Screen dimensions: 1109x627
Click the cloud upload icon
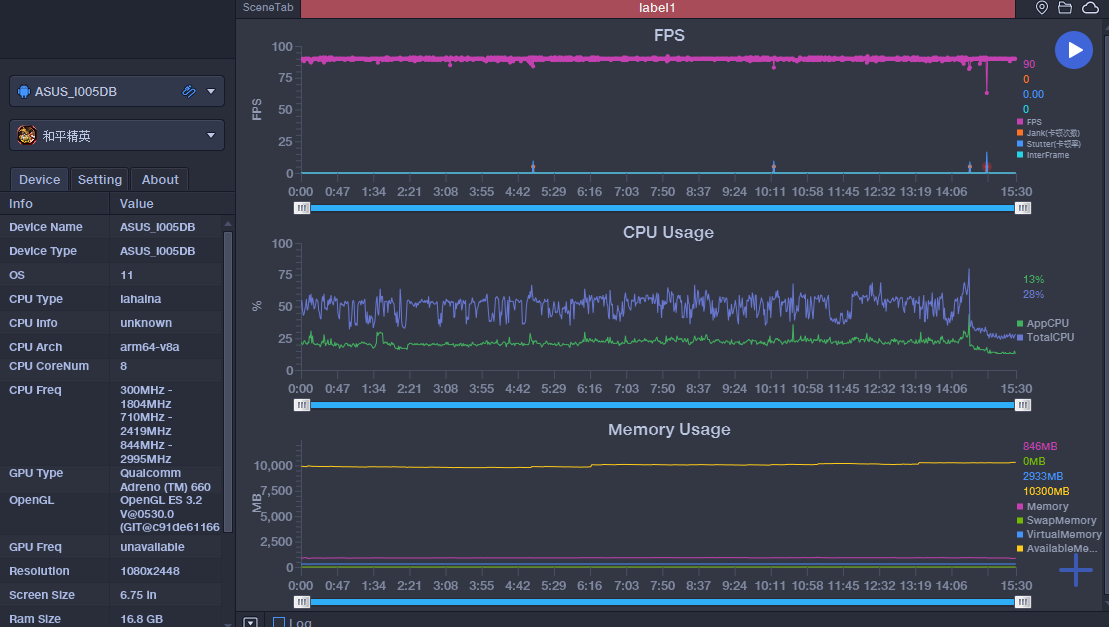click(1091, 8)
